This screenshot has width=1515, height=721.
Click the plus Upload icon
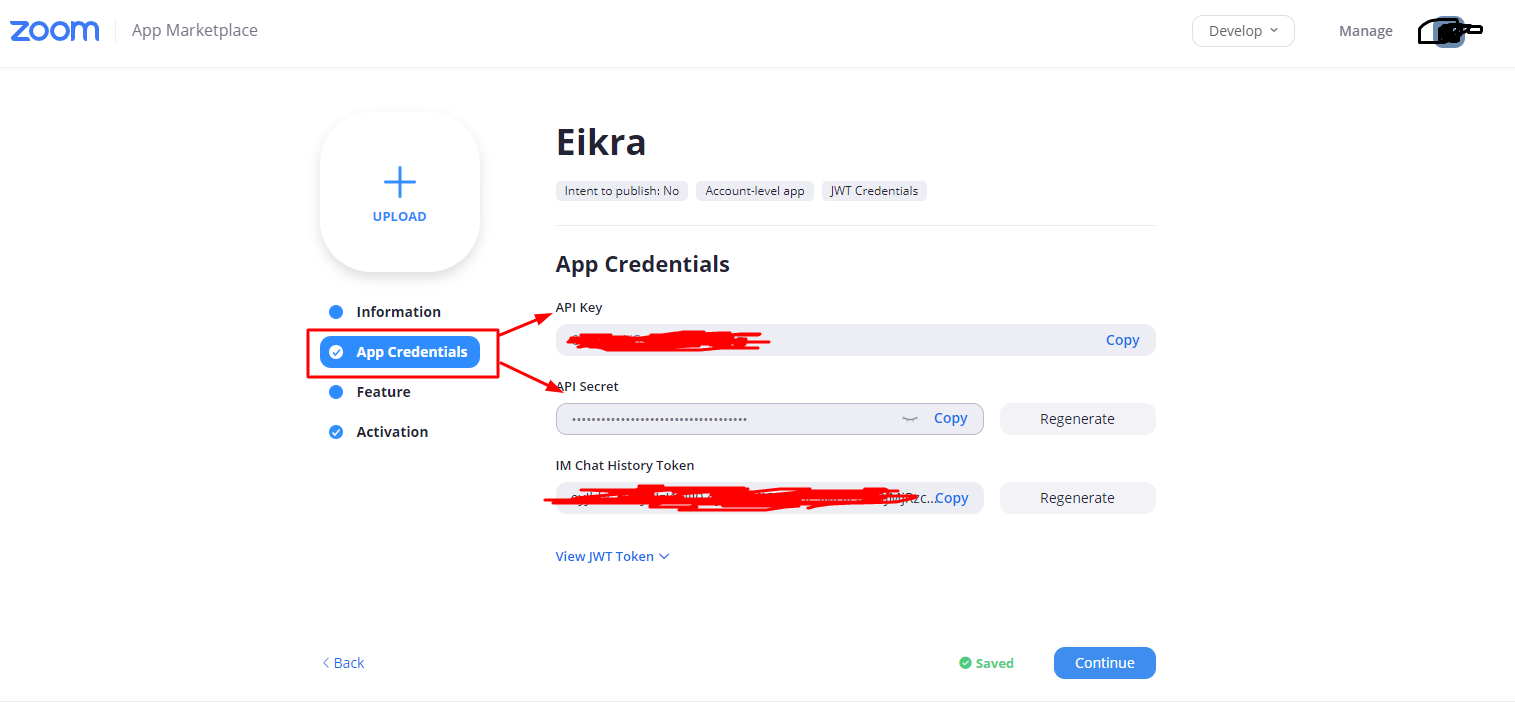(400, 182)
